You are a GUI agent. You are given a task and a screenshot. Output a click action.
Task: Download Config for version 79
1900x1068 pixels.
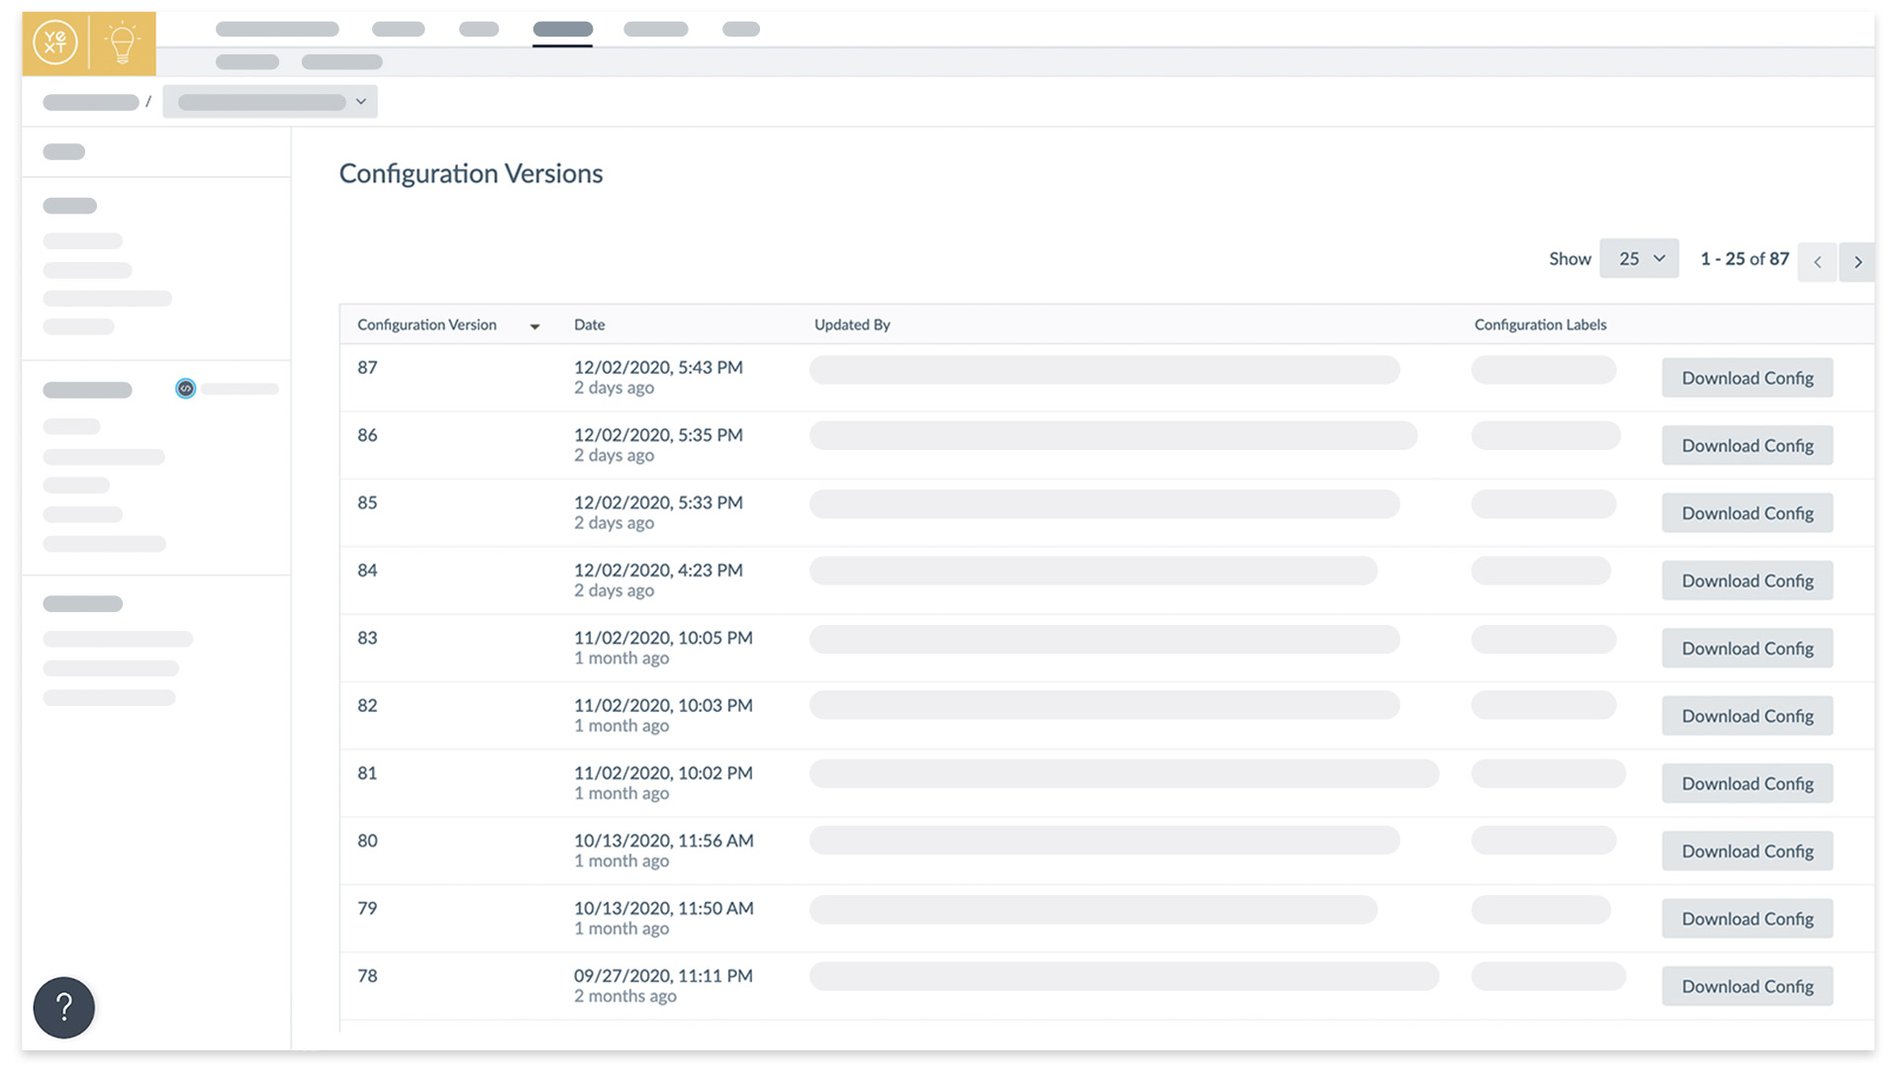1747,918
